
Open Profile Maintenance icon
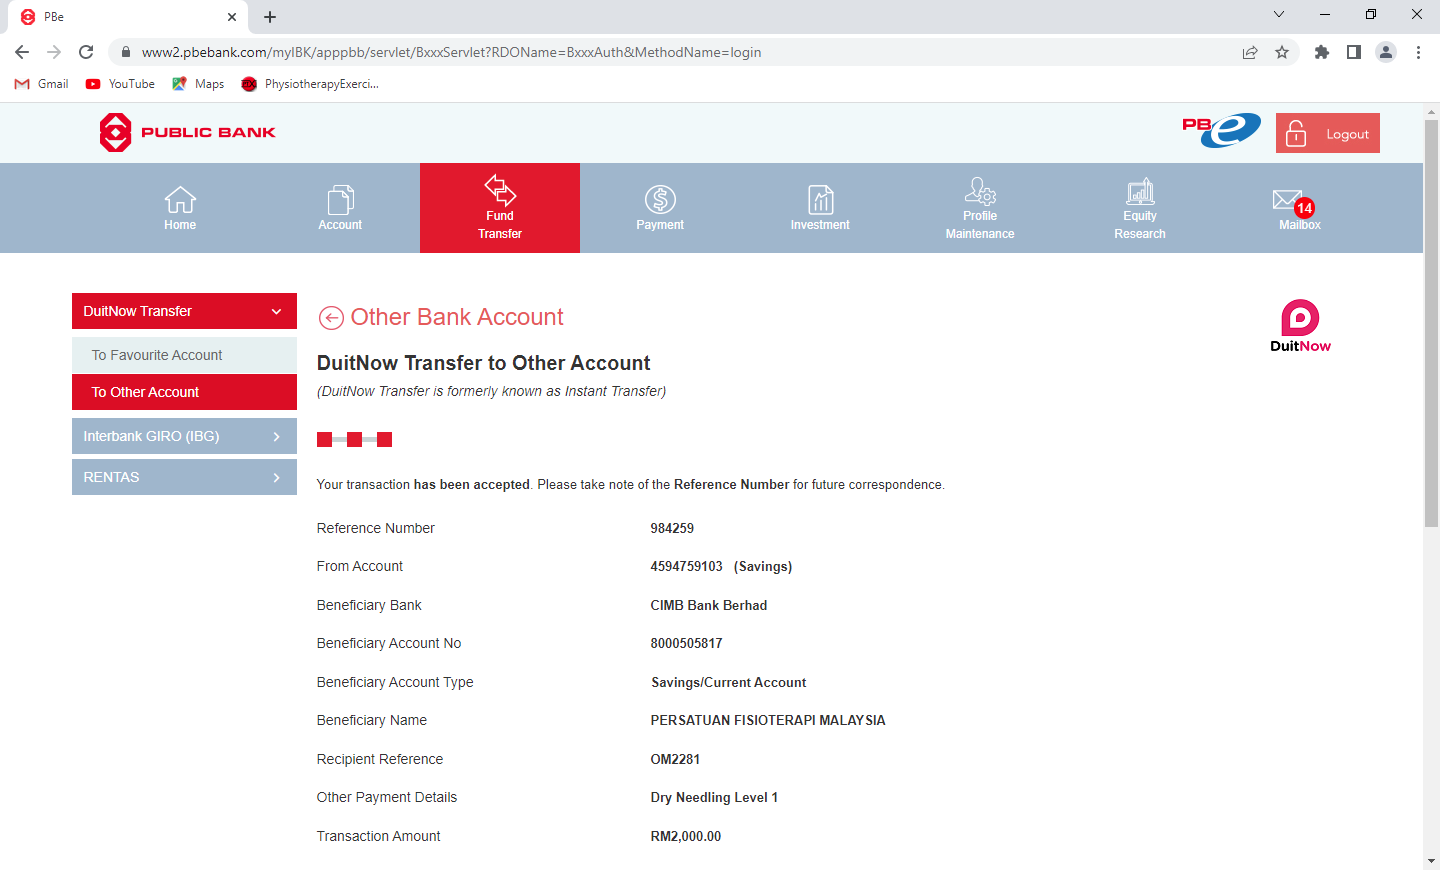(980, 191)
